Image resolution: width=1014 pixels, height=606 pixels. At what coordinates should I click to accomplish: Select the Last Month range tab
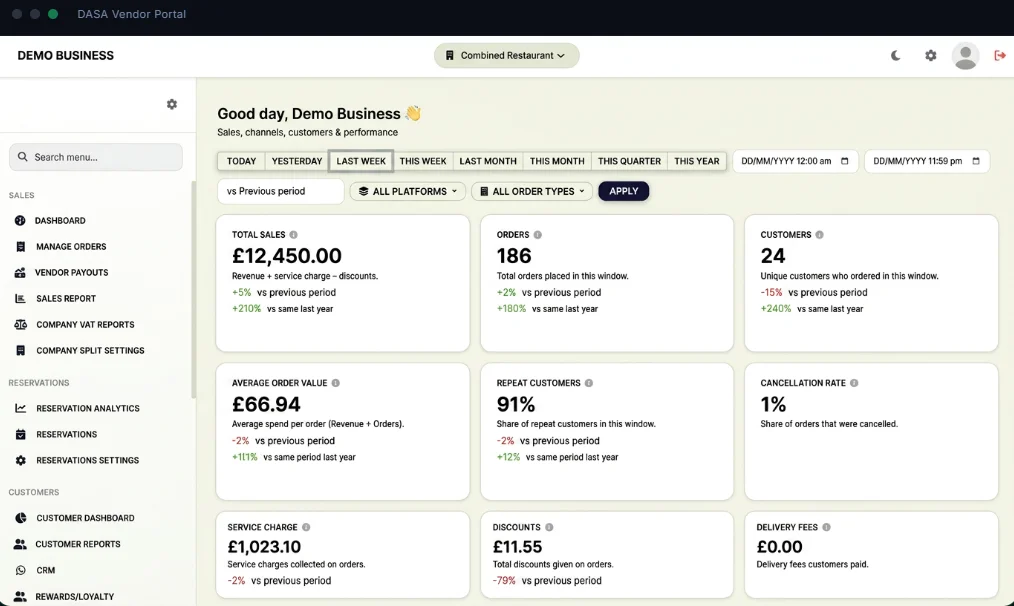pyautogui.click(x=488, y=161)
